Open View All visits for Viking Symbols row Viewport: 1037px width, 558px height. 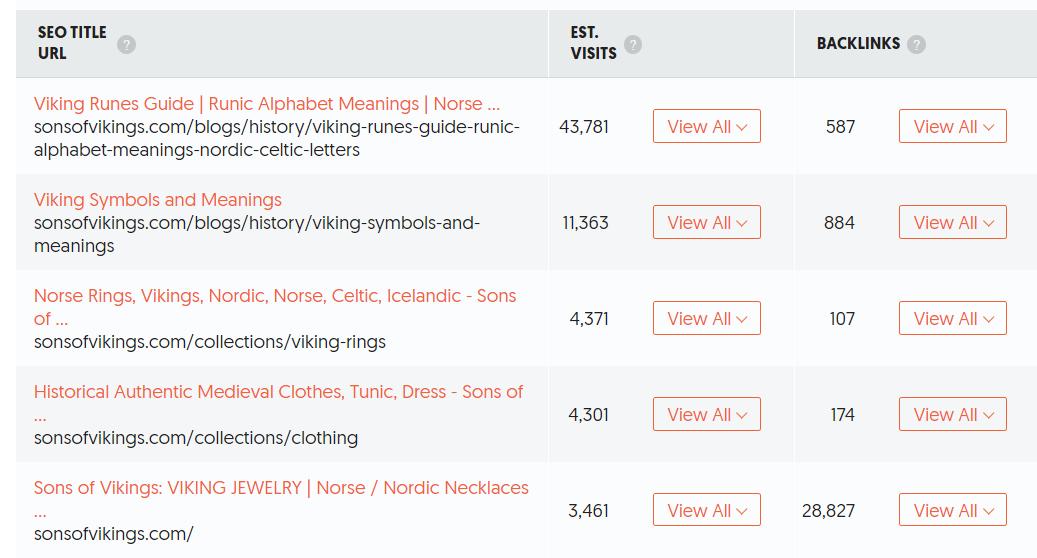click(706, 223)
